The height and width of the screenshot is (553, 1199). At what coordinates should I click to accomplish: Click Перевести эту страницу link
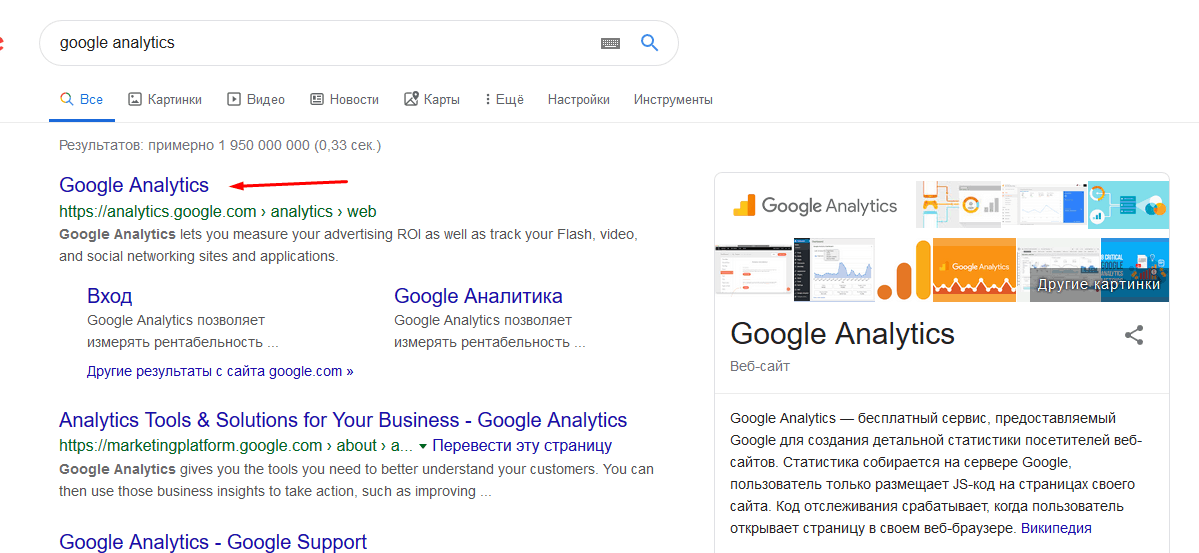point(523,446)
